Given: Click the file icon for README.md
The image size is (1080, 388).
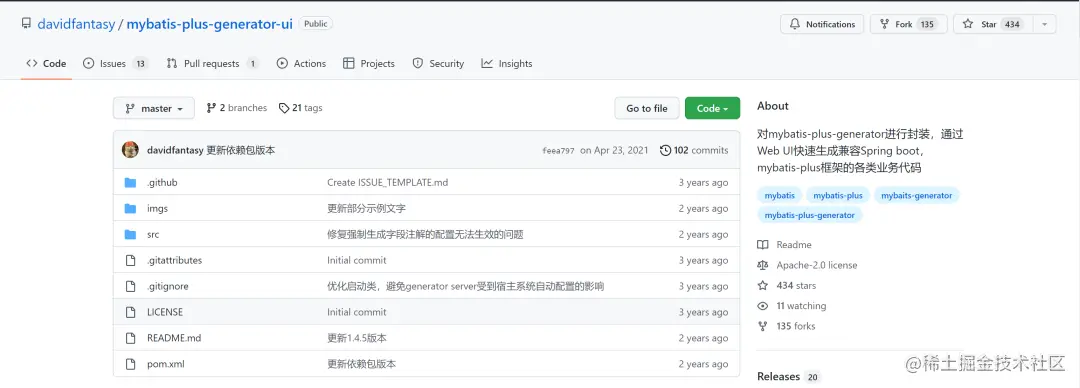Looking at the screenshot, I should coord(130,338).
